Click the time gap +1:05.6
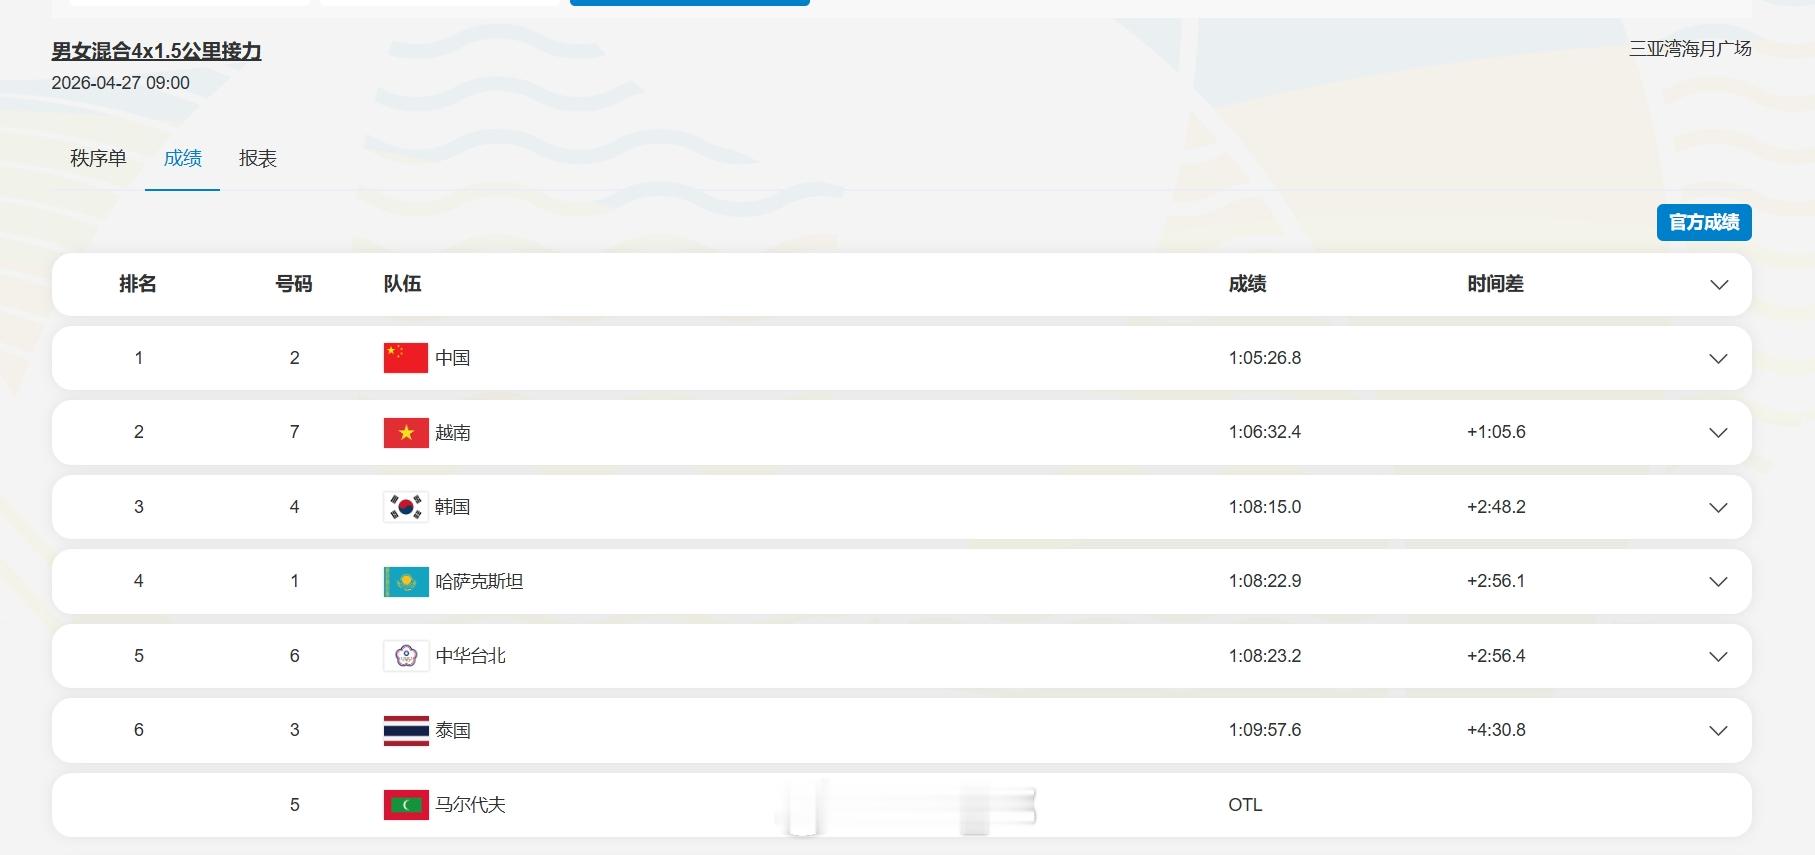1815x855 pixels. pos(1496,432)
